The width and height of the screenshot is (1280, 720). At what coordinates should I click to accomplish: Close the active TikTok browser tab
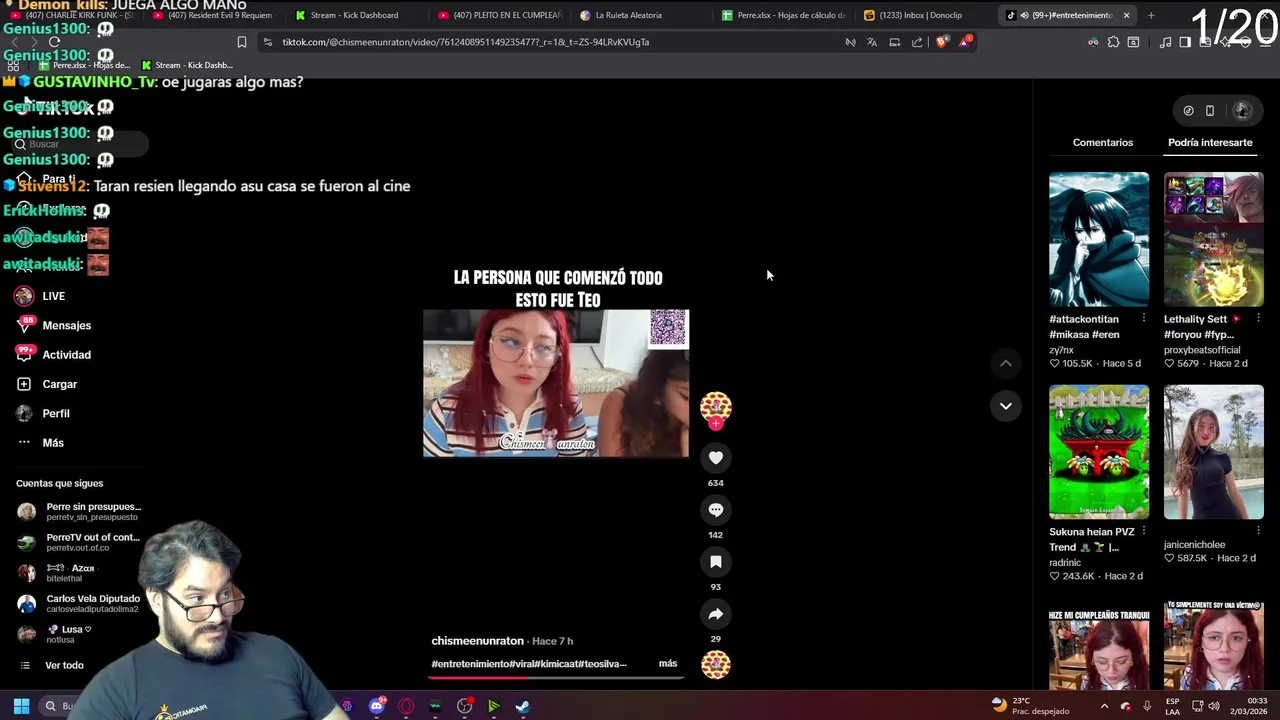pos(1126,15)
